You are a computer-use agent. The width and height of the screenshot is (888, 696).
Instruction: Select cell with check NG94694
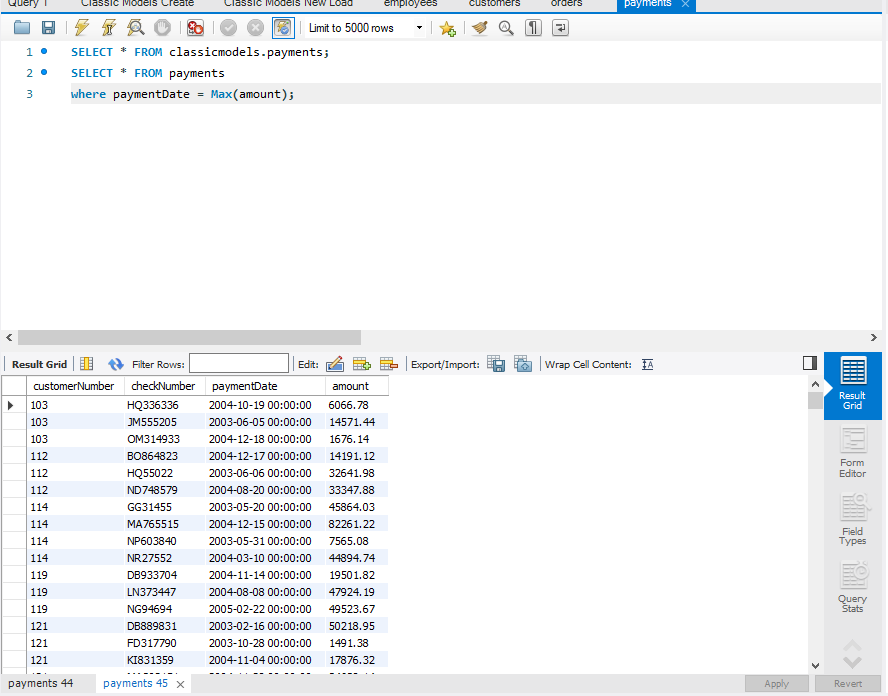(164, 609)
